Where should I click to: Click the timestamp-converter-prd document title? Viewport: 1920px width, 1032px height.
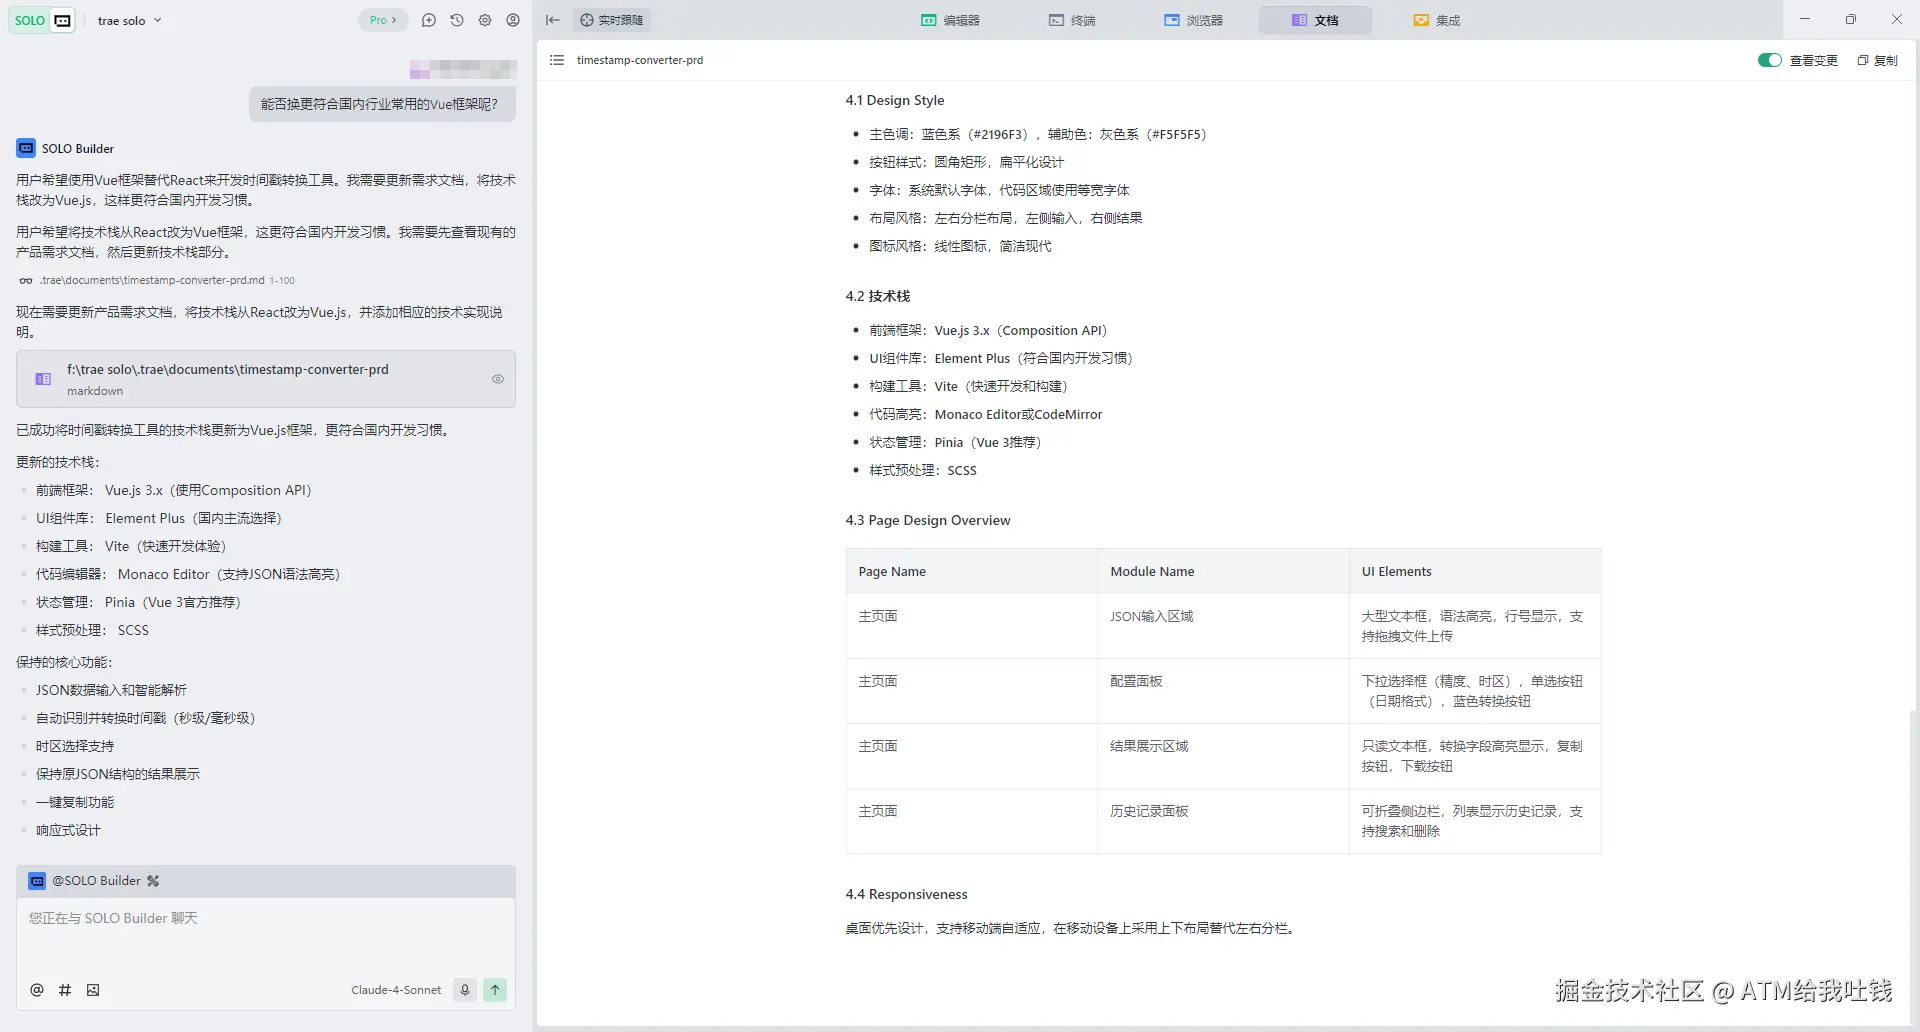click(640, 60)
